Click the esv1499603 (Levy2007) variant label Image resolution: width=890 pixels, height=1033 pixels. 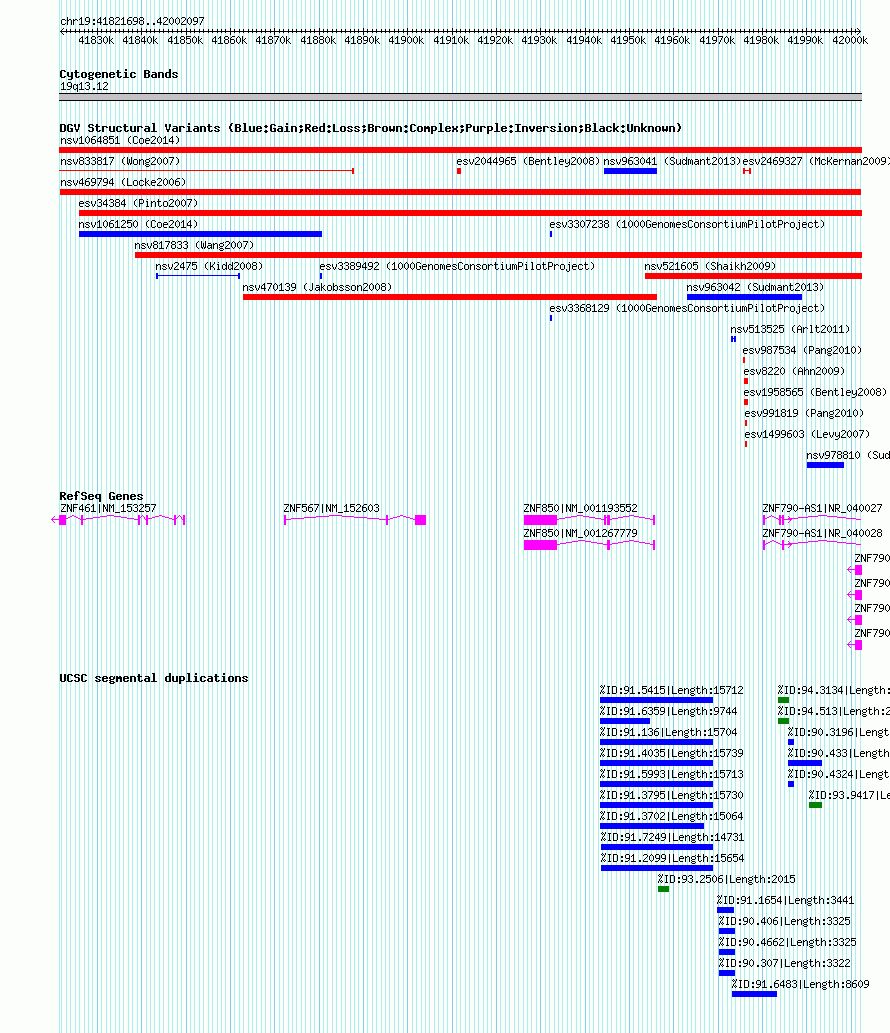807,435
